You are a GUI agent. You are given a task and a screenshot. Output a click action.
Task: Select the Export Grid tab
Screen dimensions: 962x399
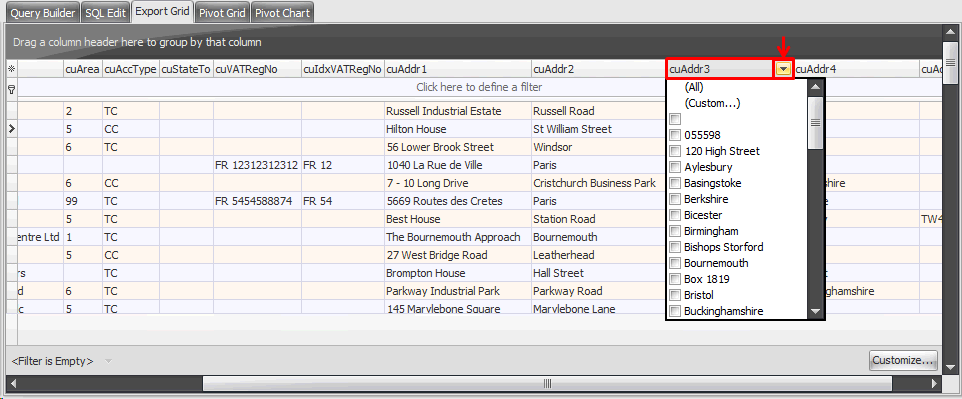[x=163, y=12]
